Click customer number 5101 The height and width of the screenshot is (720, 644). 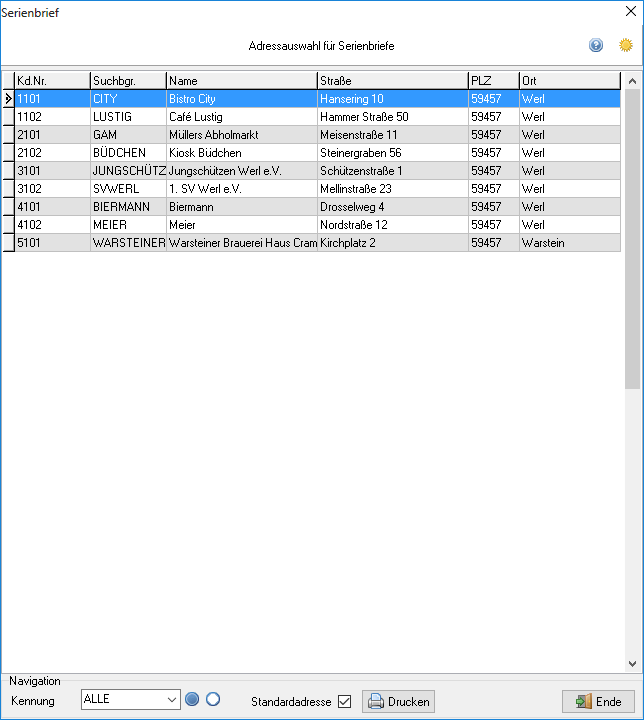pos(52,242)
